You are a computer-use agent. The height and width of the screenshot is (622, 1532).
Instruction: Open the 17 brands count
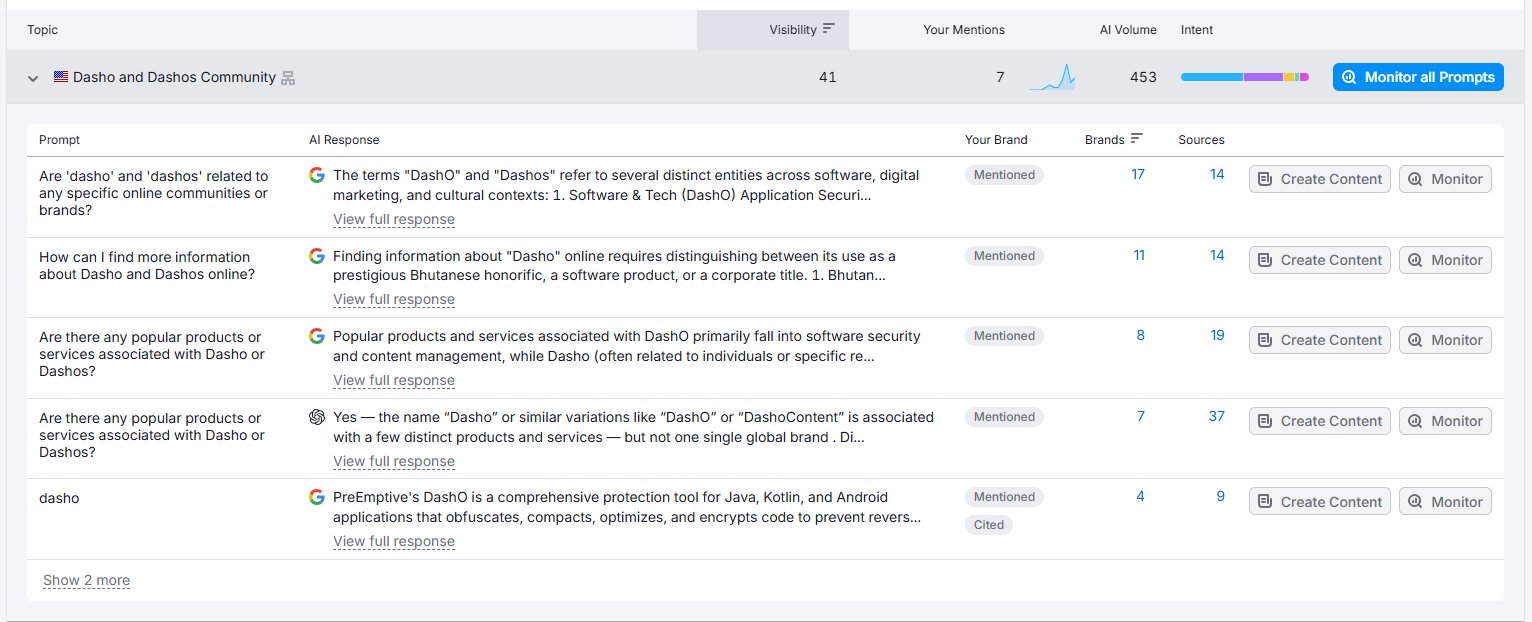[1138, 174]
